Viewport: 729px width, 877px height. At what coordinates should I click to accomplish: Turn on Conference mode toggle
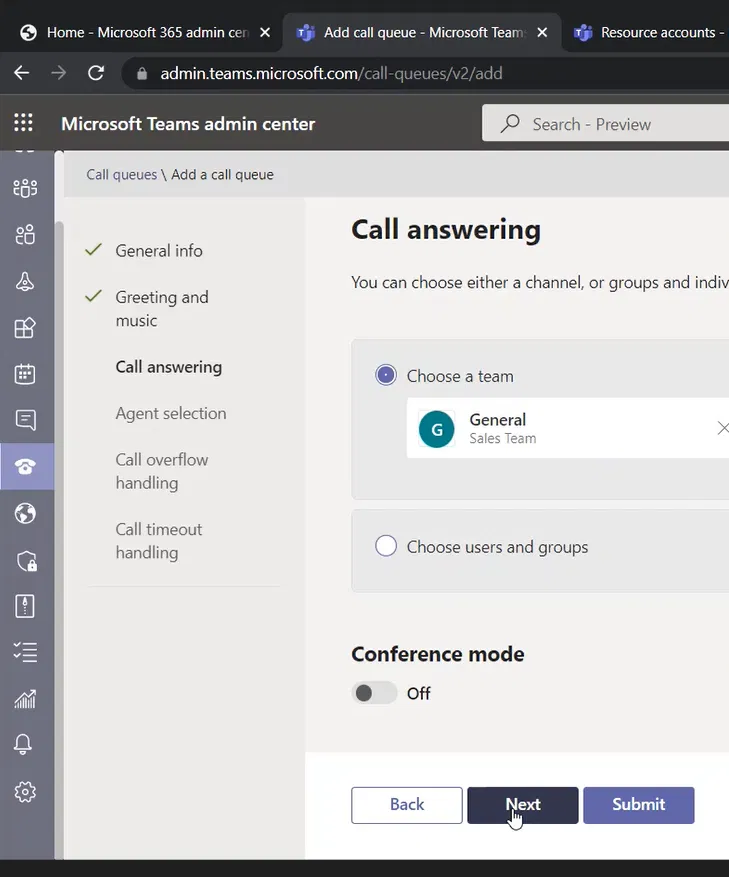point(374,693)
